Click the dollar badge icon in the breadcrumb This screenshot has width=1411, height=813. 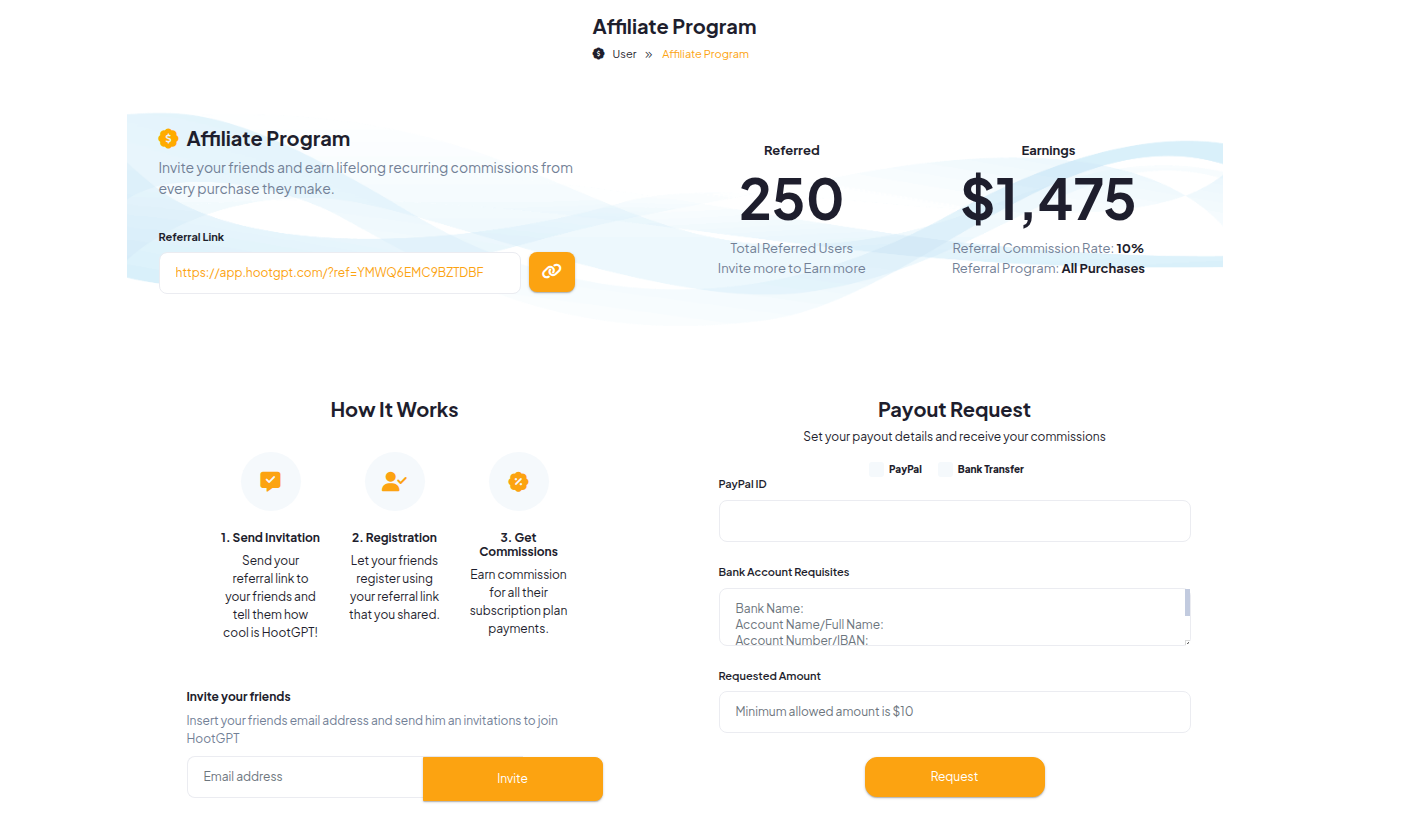click(x=597, y=53)
